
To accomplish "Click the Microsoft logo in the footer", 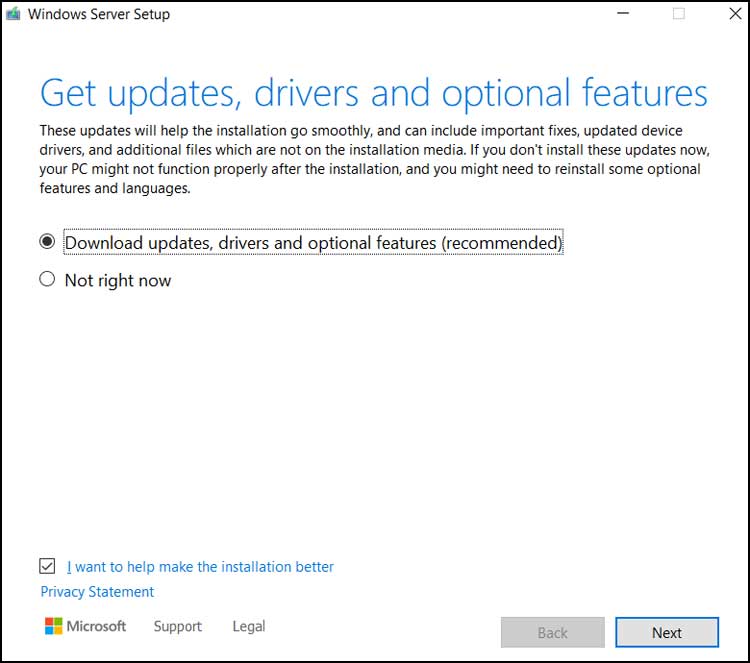I will click(52, 626).
